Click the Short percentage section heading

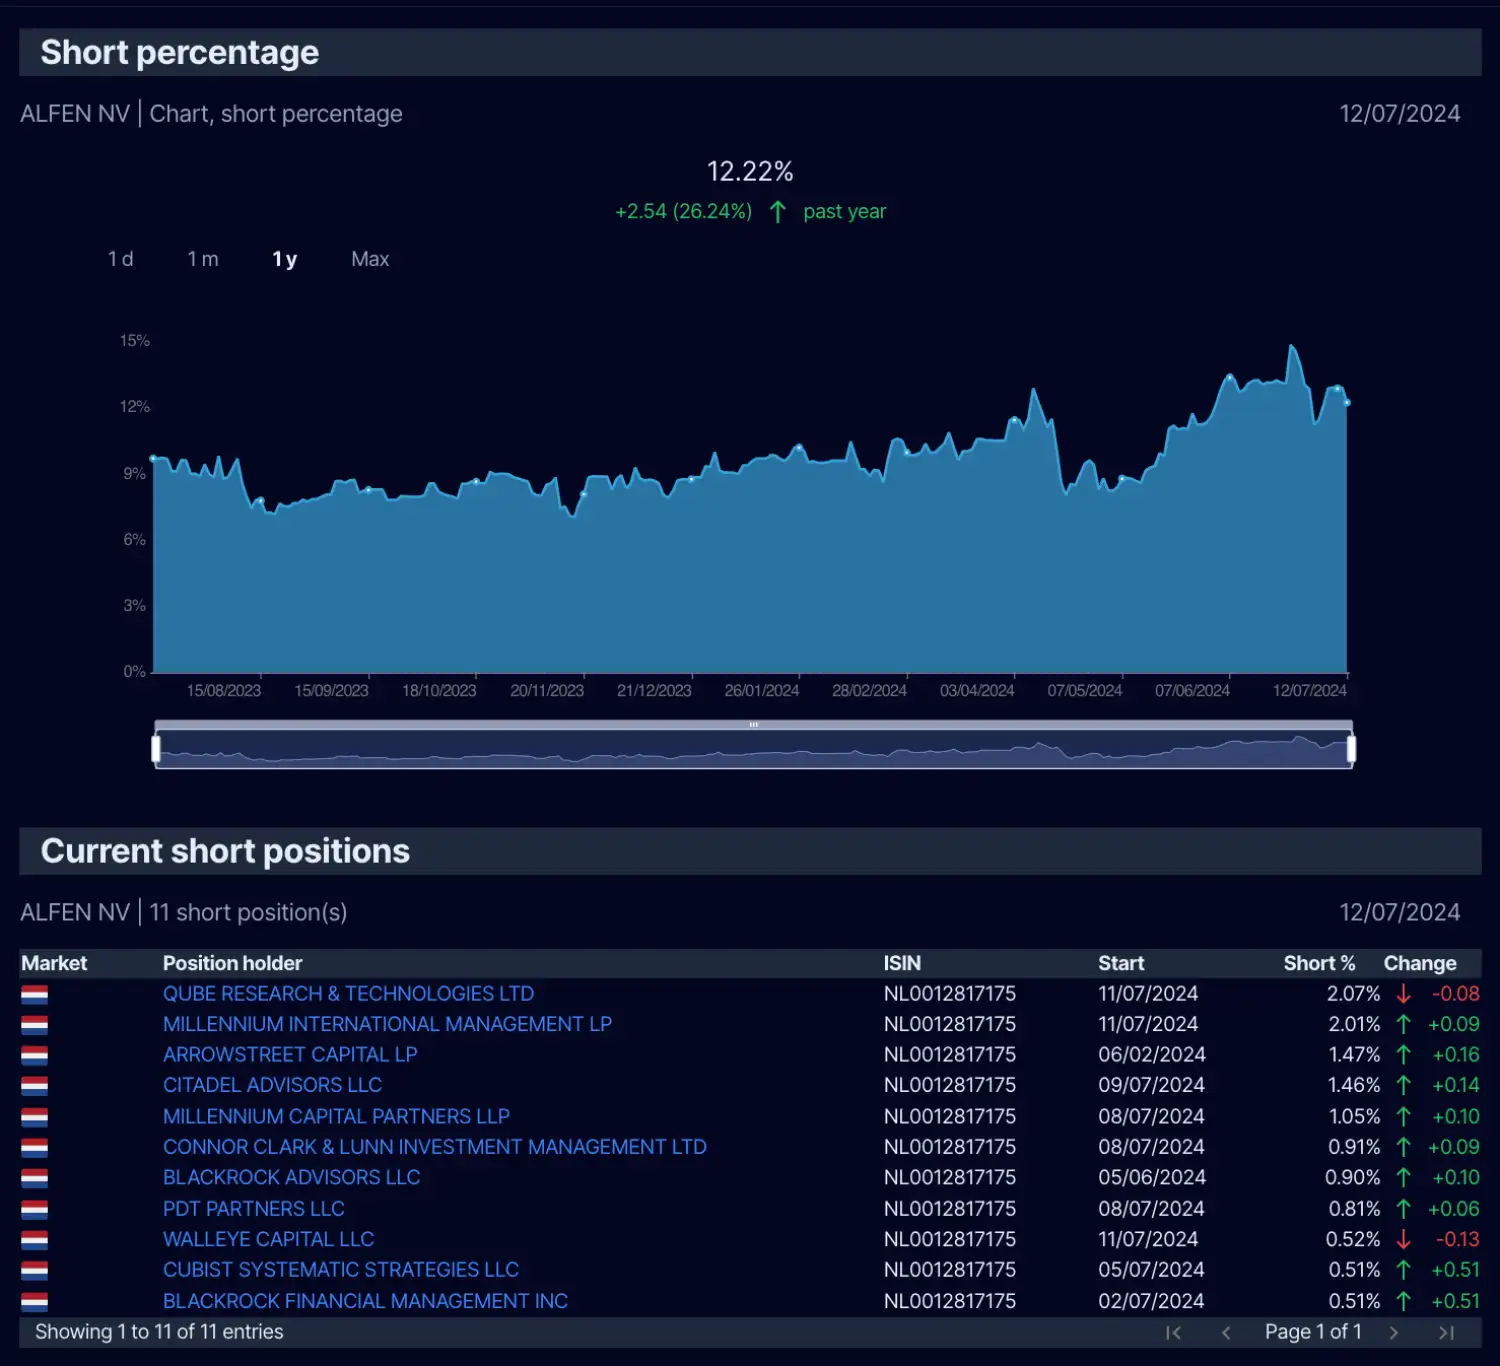point(180,52)
